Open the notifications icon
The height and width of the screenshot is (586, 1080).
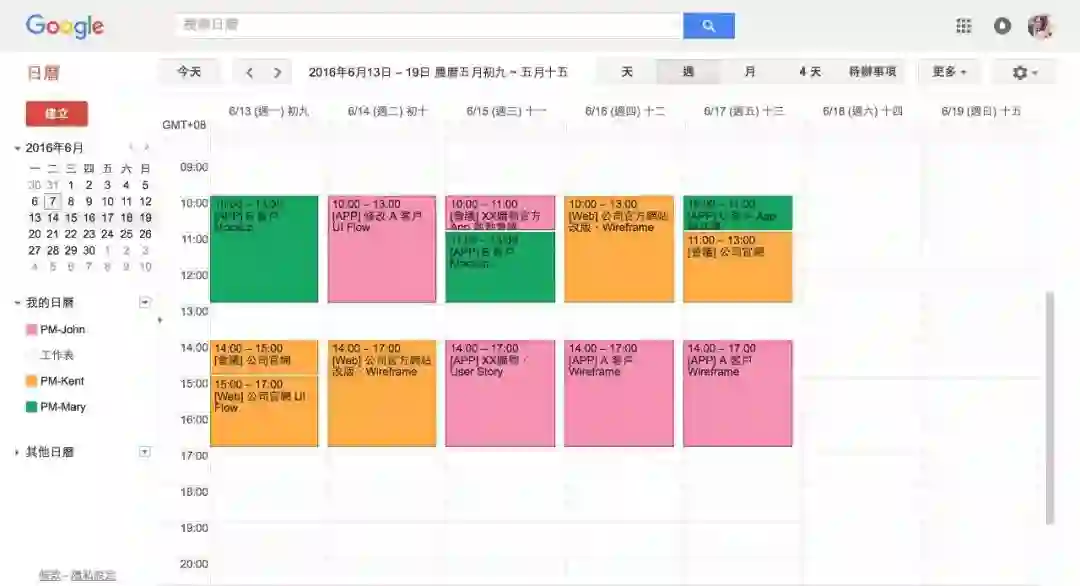1002,26
